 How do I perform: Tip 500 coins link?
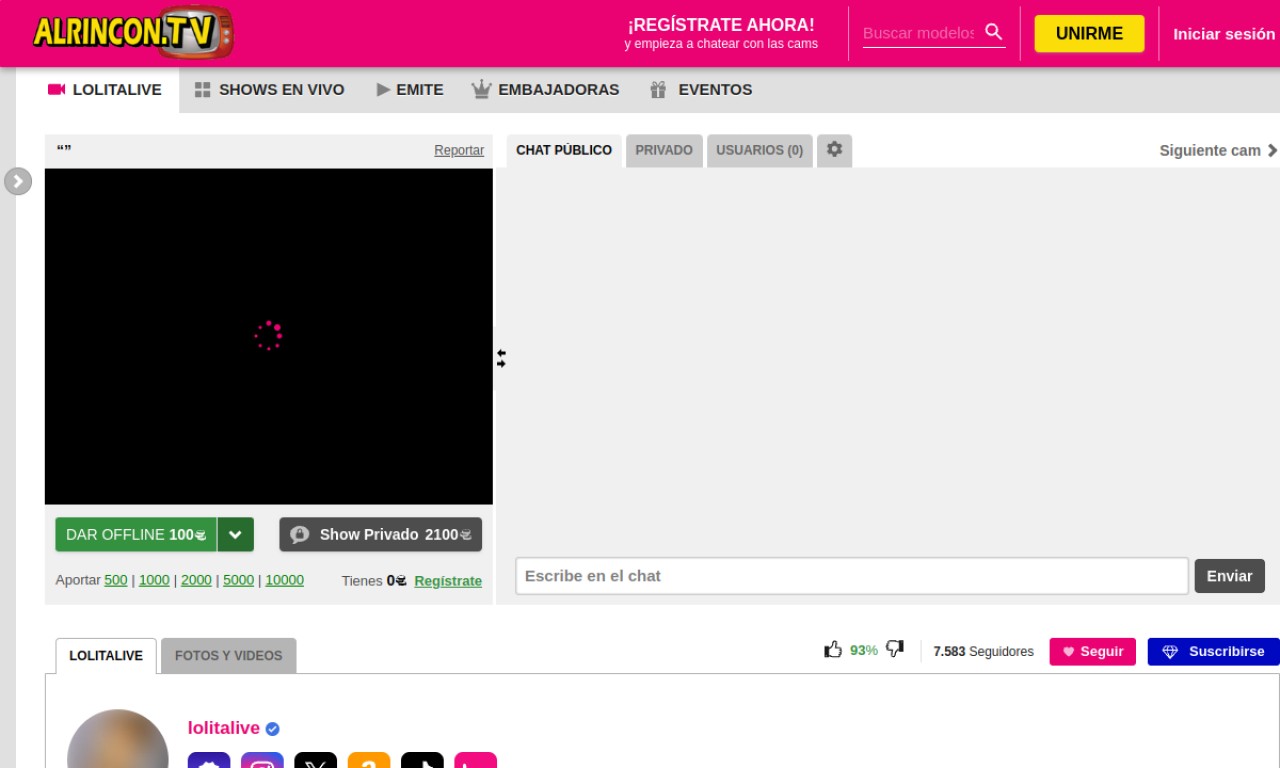point(116,580)
